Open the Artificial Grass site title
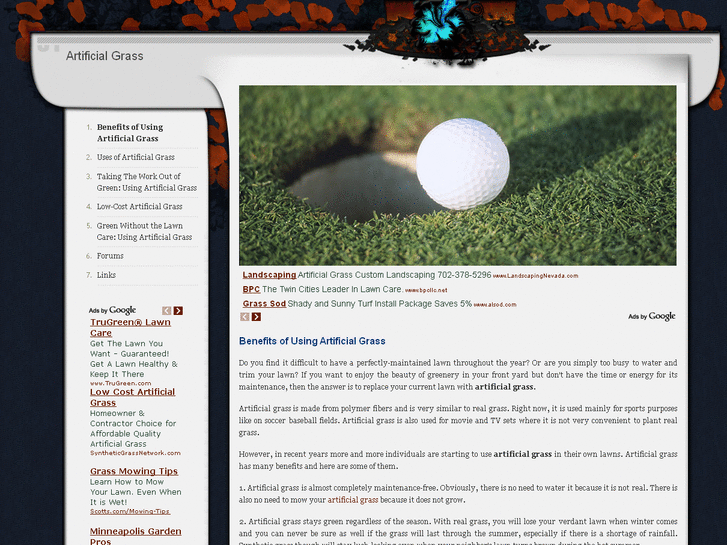The image size is (727, 545). pyautogui.click(x=104, y=56)
